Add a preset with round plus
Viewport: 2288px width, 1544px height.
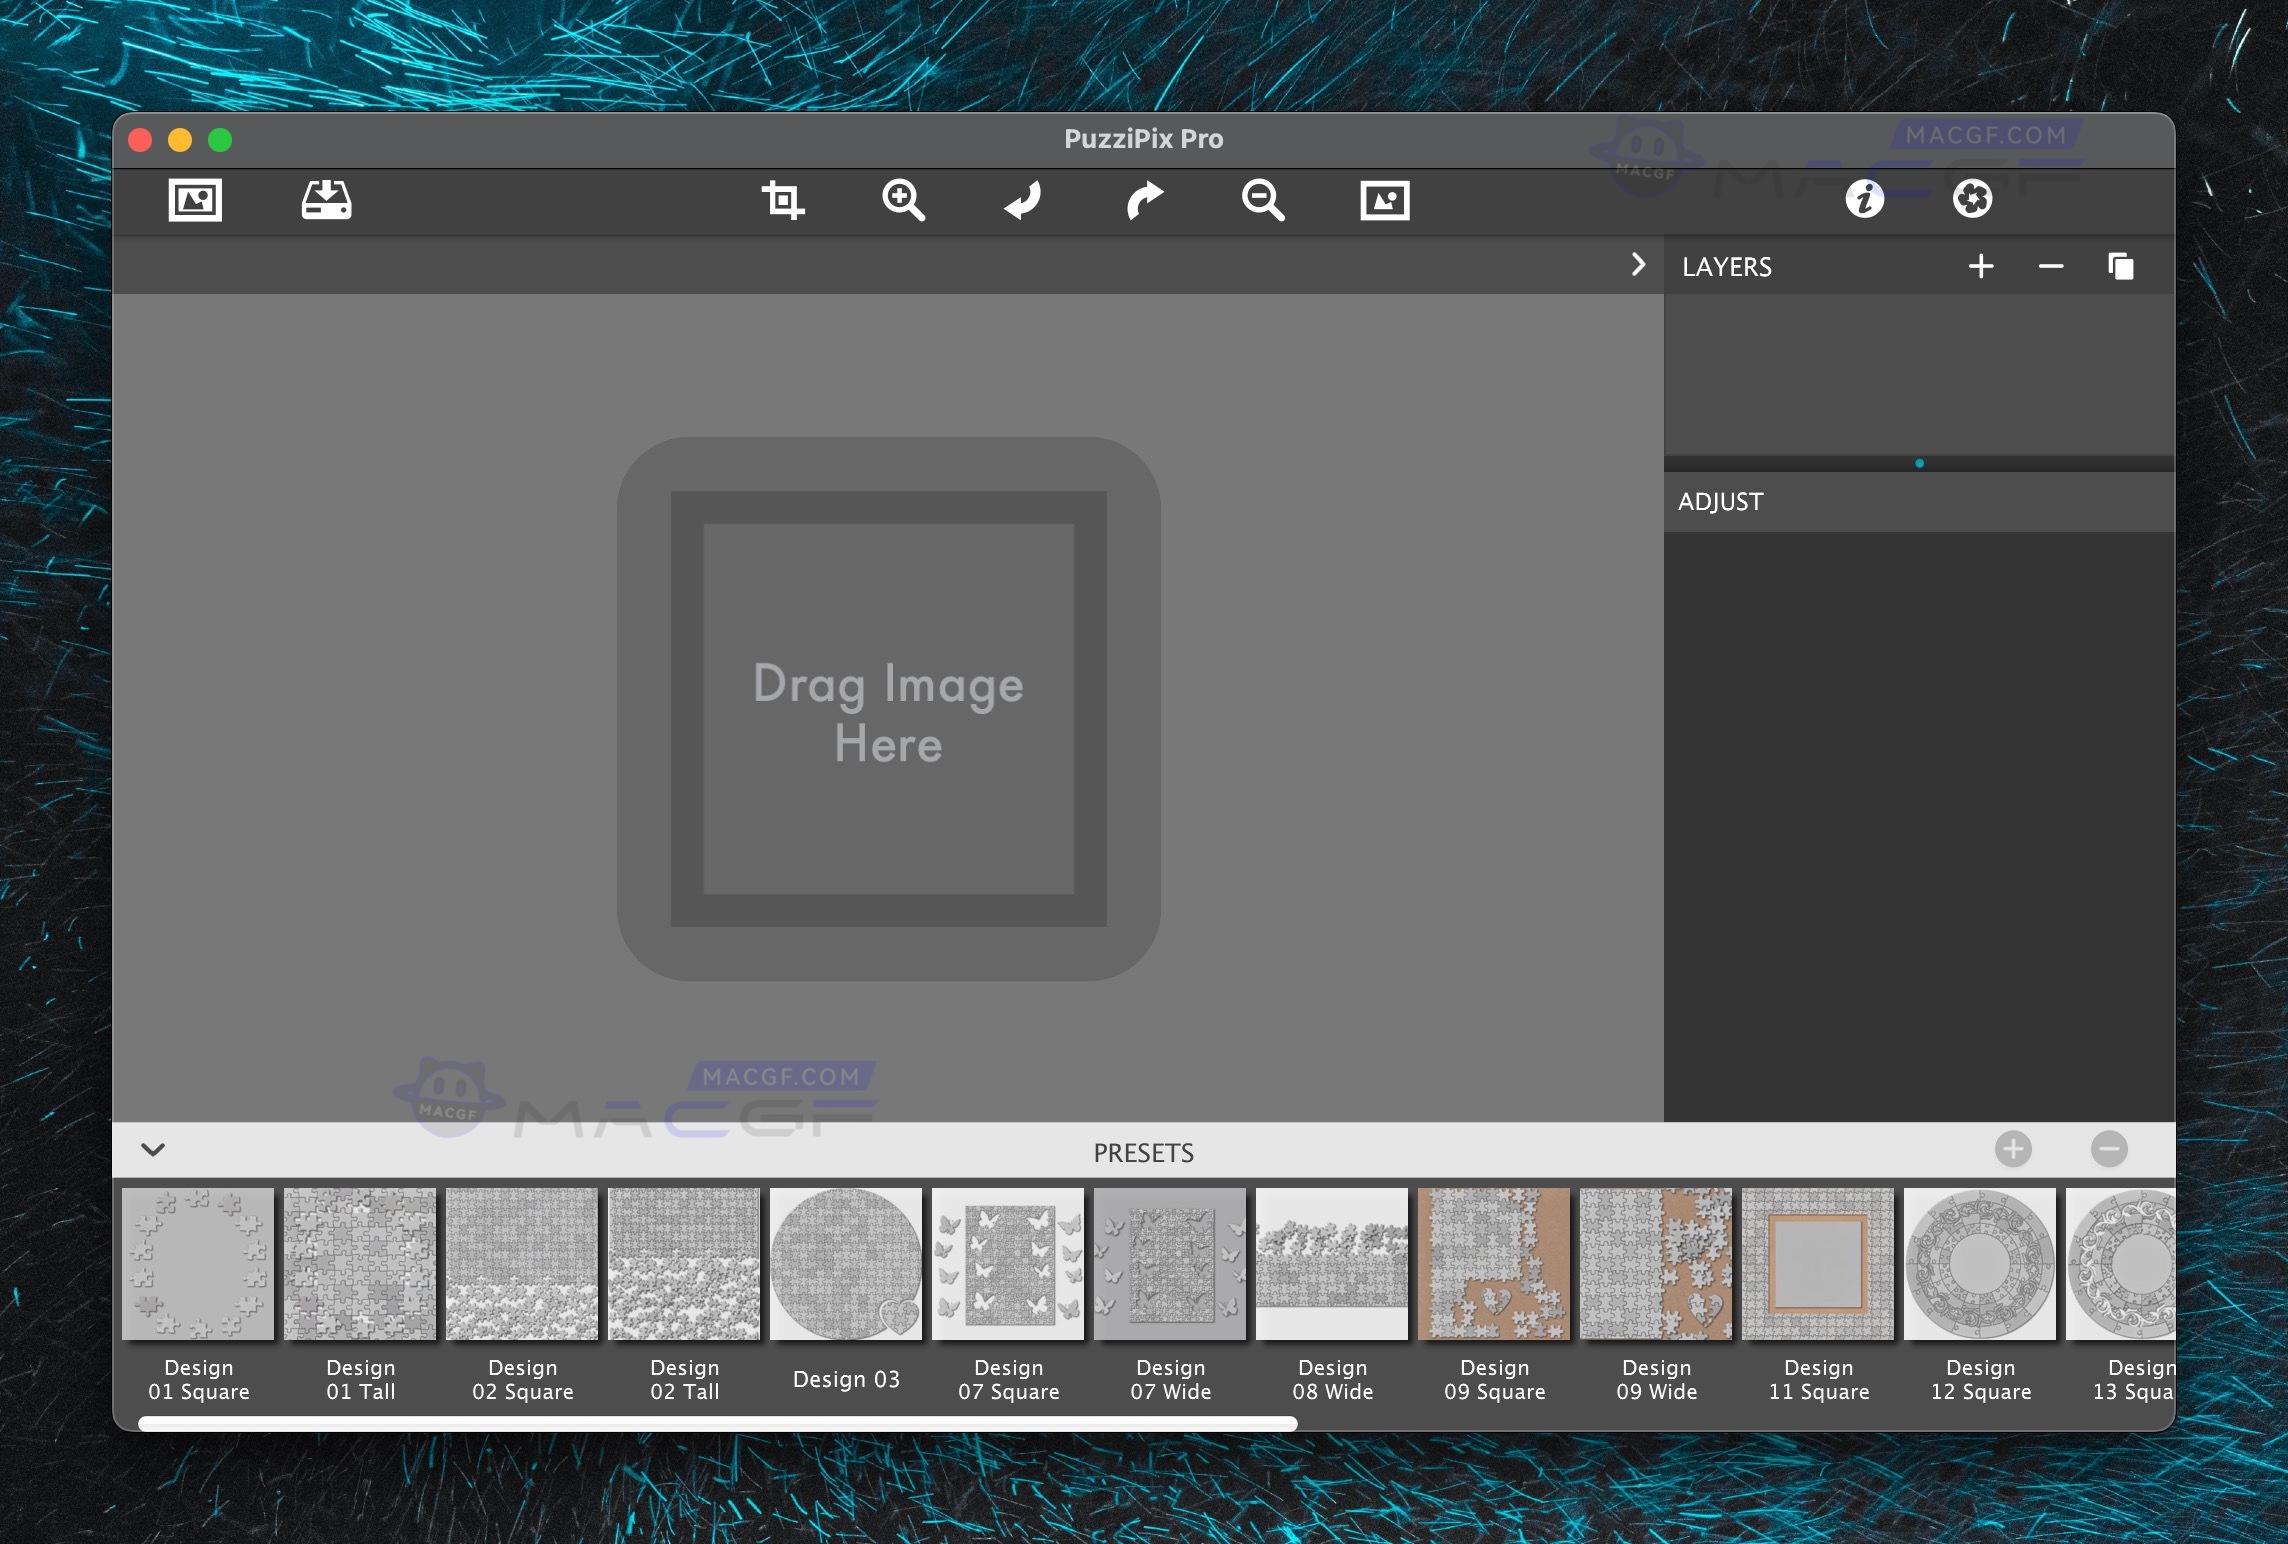(x=2013, y=1149)
